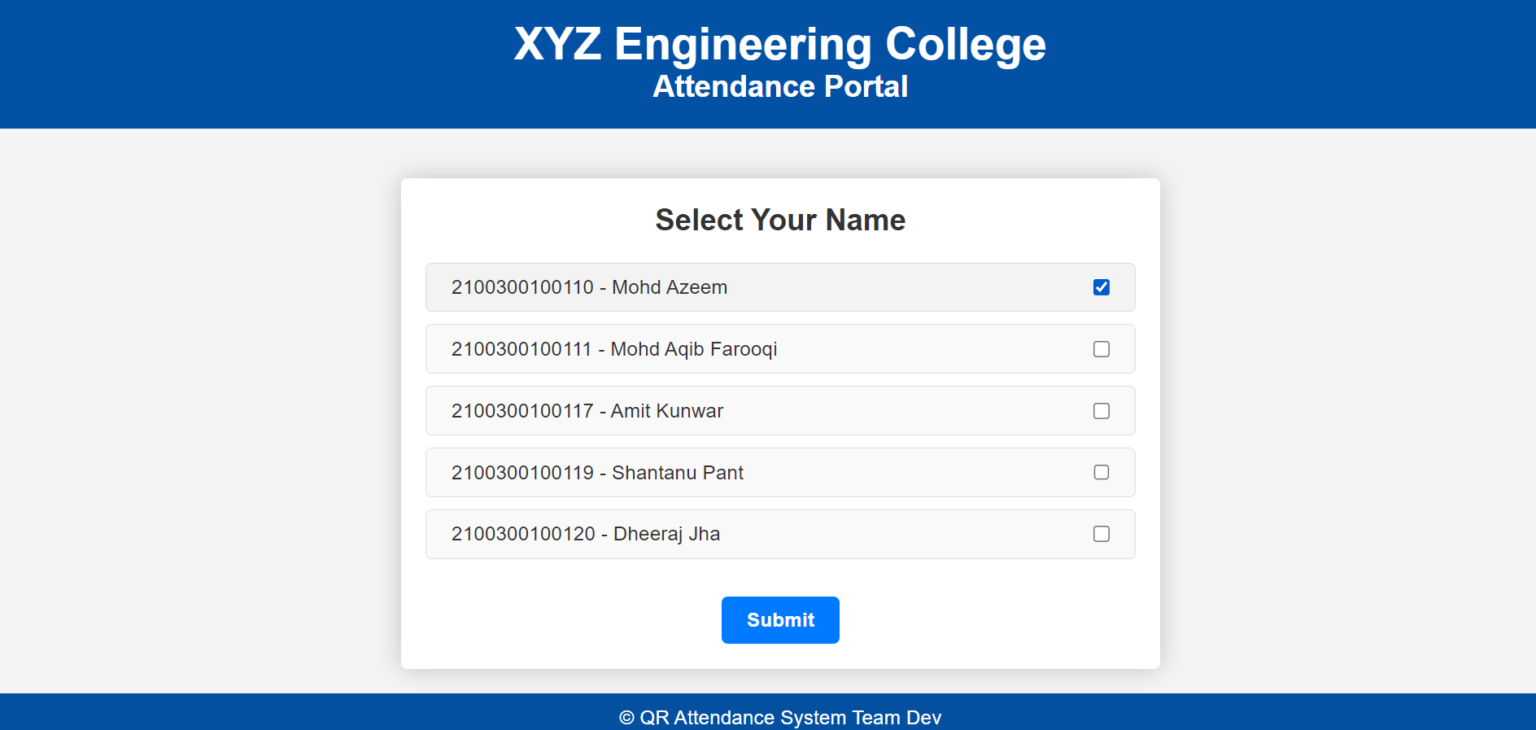Click the XYZ Engineering College title
The height and width of the screenshot is (730, 1536).
click(x=780, y=44)
